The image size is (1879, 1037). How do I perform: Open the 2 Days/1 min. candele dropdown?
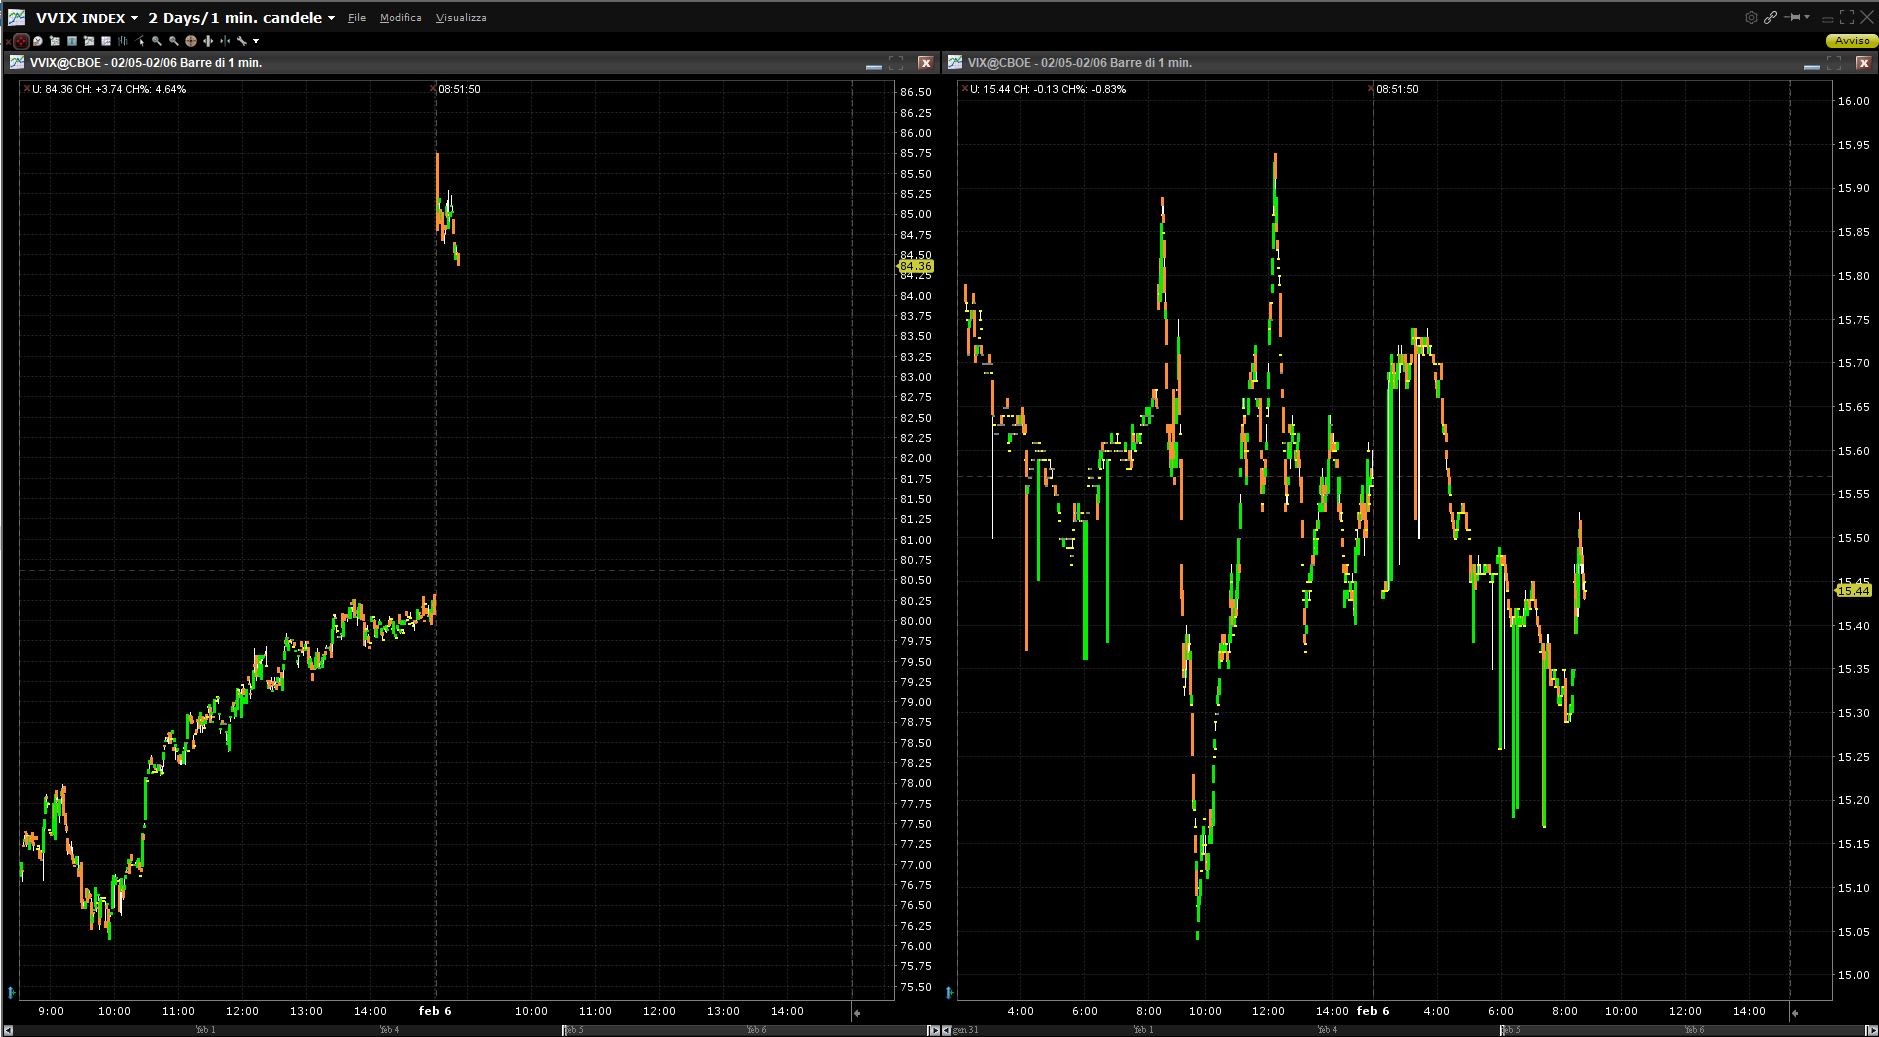tap(331, 18)
